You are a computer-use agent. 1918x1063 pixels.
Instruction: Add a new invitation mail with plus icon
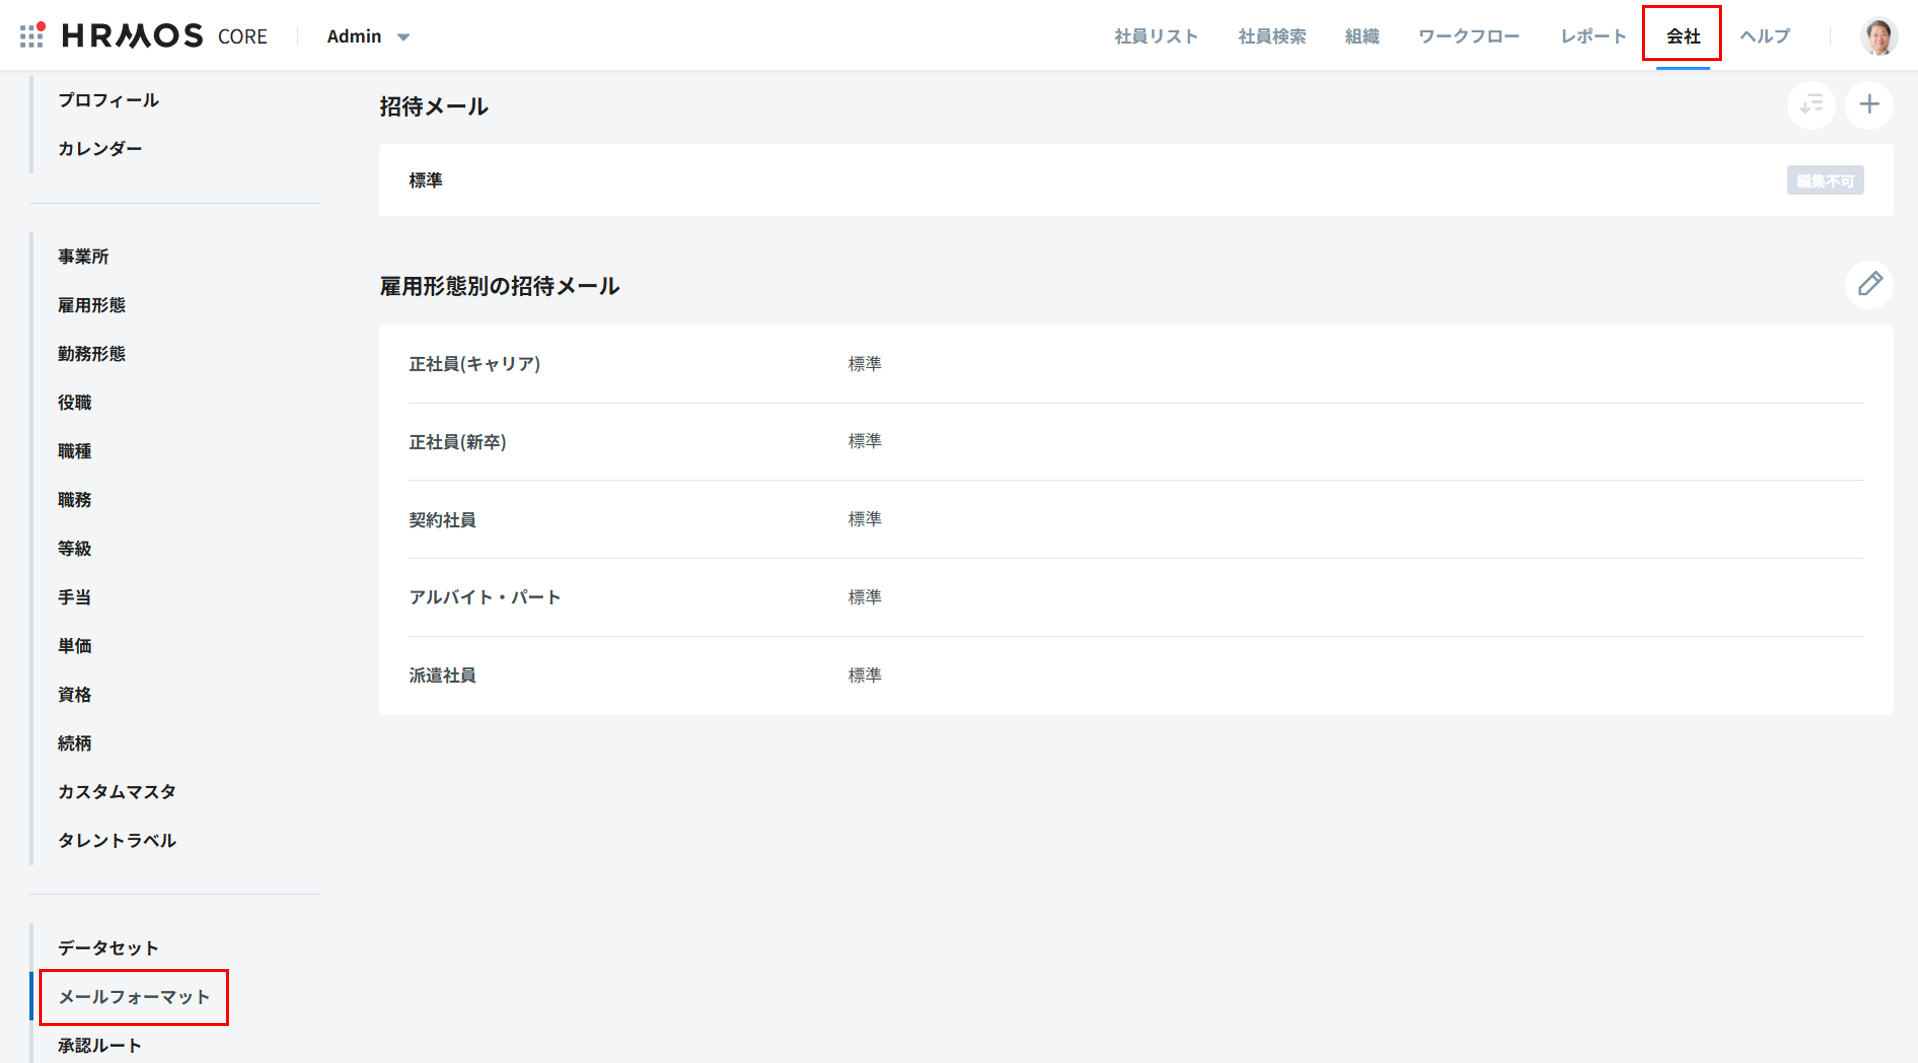[x=1868, y=105]
